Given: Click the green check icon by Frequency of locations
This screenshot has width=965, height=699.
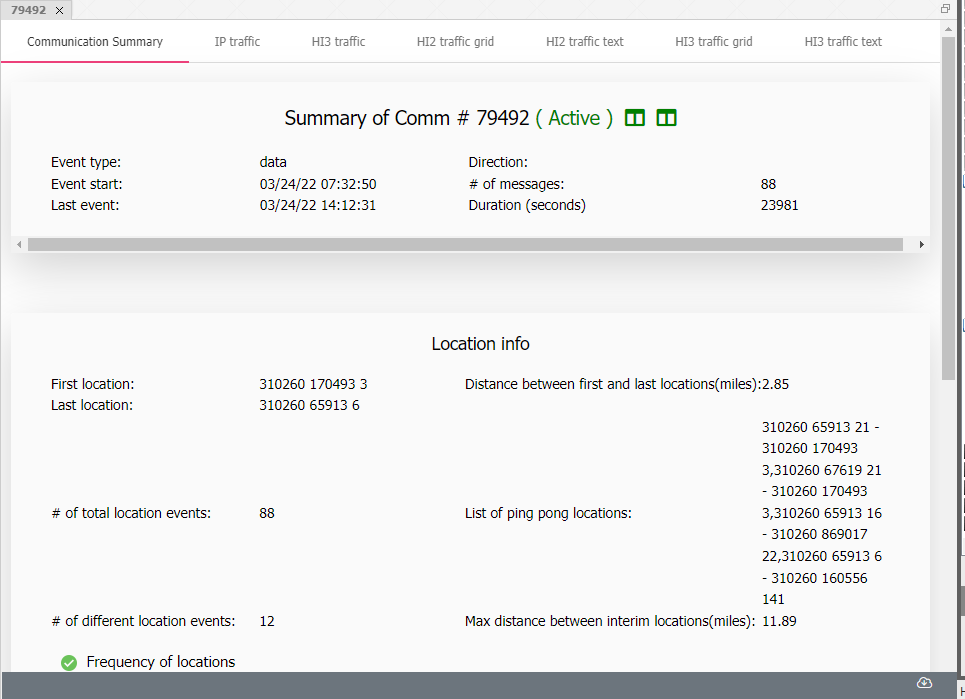Looking at the screenshot, I should pos(69,662).
